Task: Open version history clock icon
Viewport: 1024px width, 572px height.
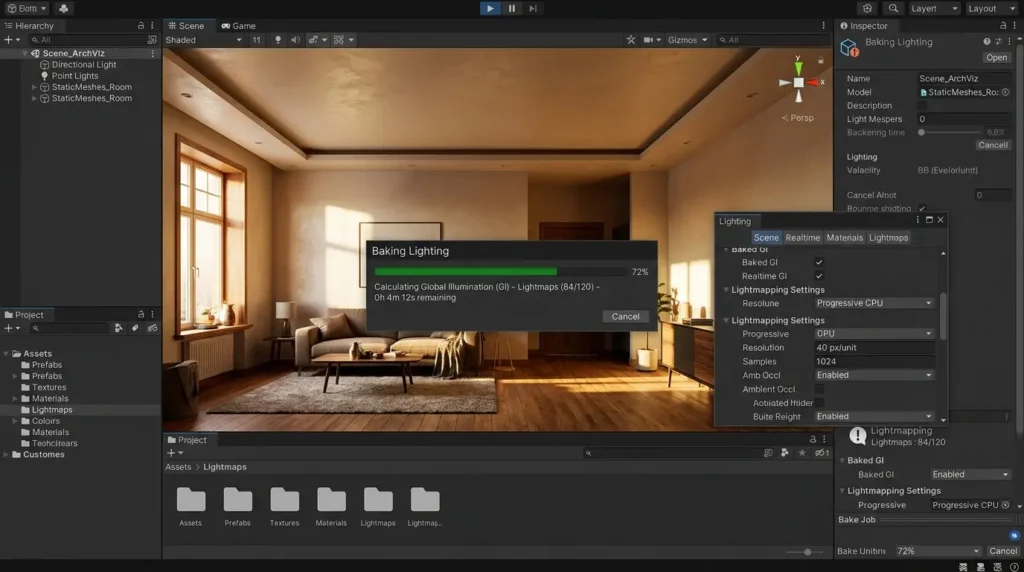Action: pyautogui.click(x=867, y=8)
